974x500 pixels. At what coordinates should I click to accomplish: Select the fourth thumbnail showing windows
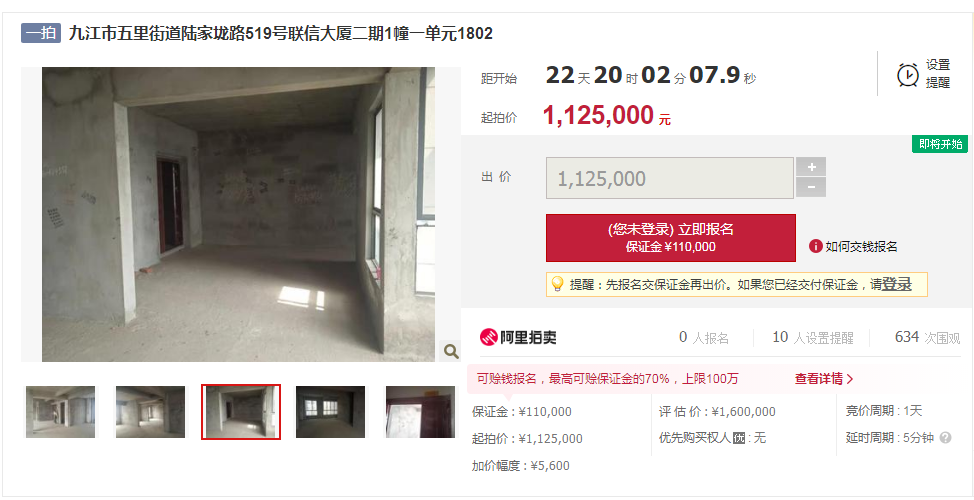(x=330, y=412)
